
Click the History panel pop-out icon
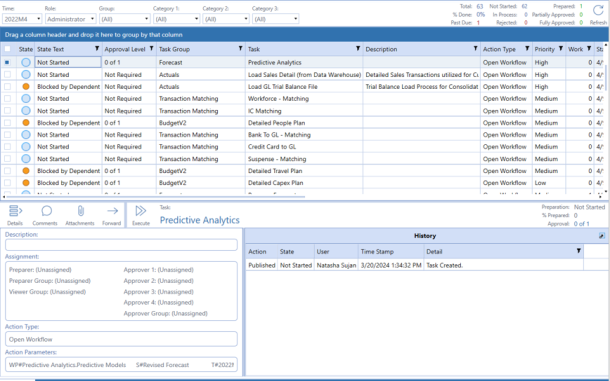click(601, 236)
